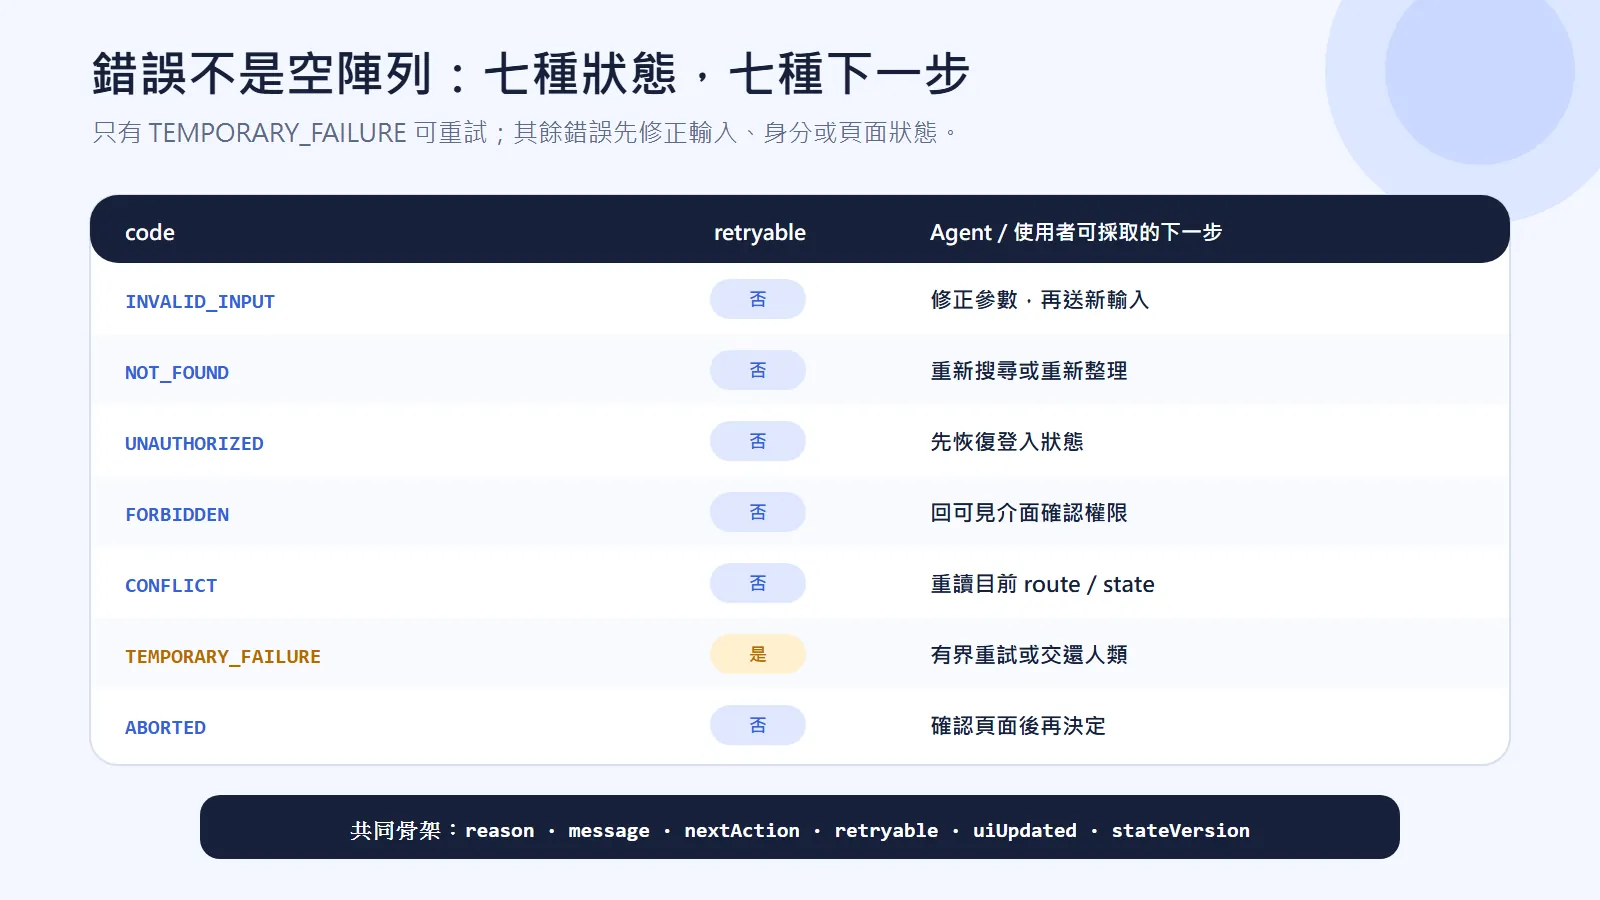The width and height of the screenshot is (1600, 900).
Task: Select the text 先恢復登入狀態
Action: point(1007,442)
